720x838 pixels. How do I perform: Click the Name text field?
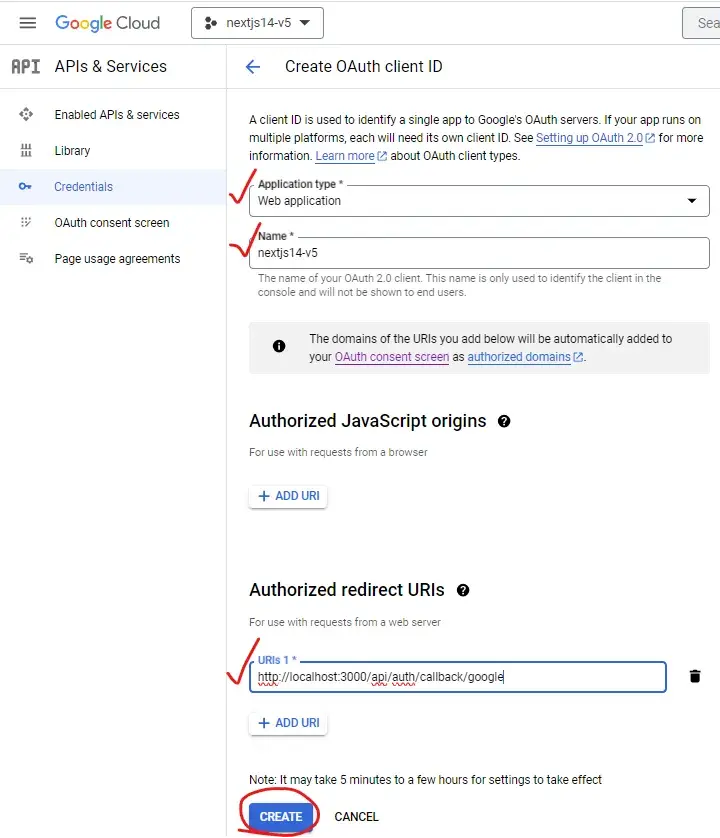tap(478, 253)
